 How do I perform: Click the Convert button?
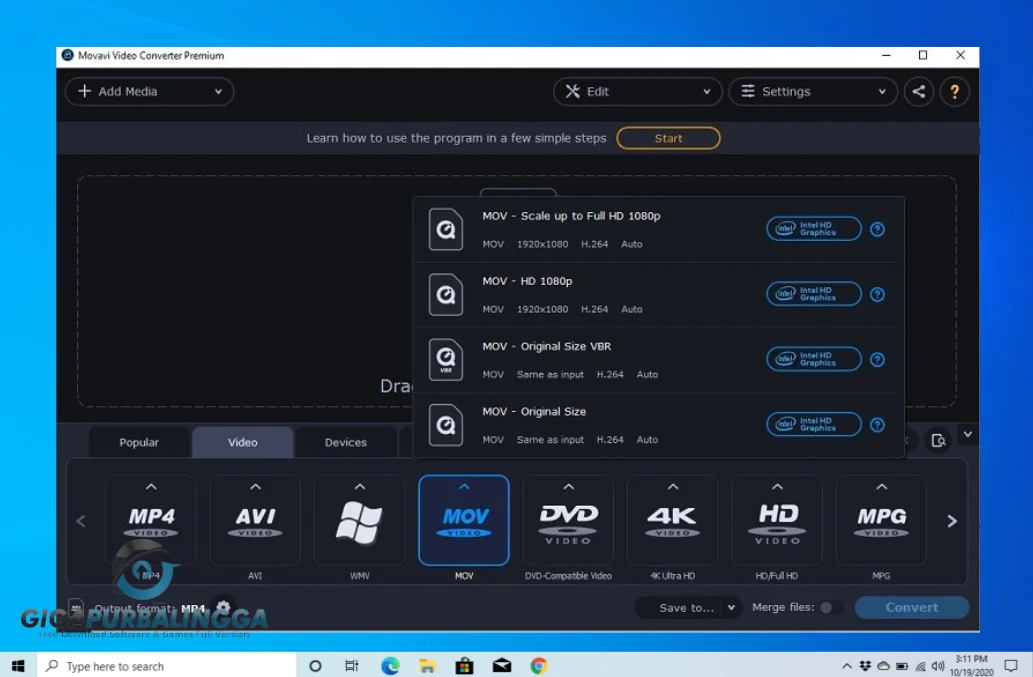pos(911,607)
